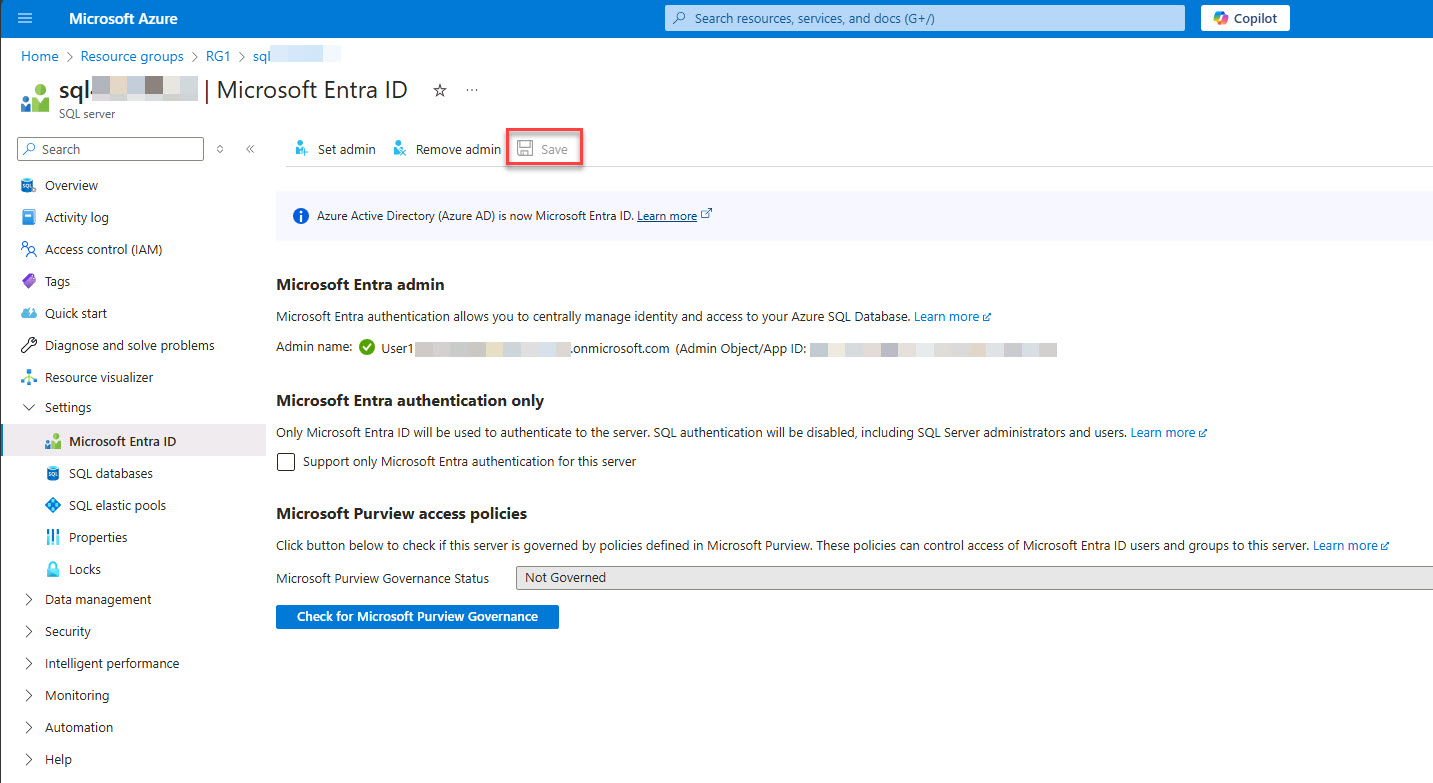Image resolution: width=1433 pixels, height=783 pixels.
Task: Open Access control (IAM) menu item
Action: point(103,250)
